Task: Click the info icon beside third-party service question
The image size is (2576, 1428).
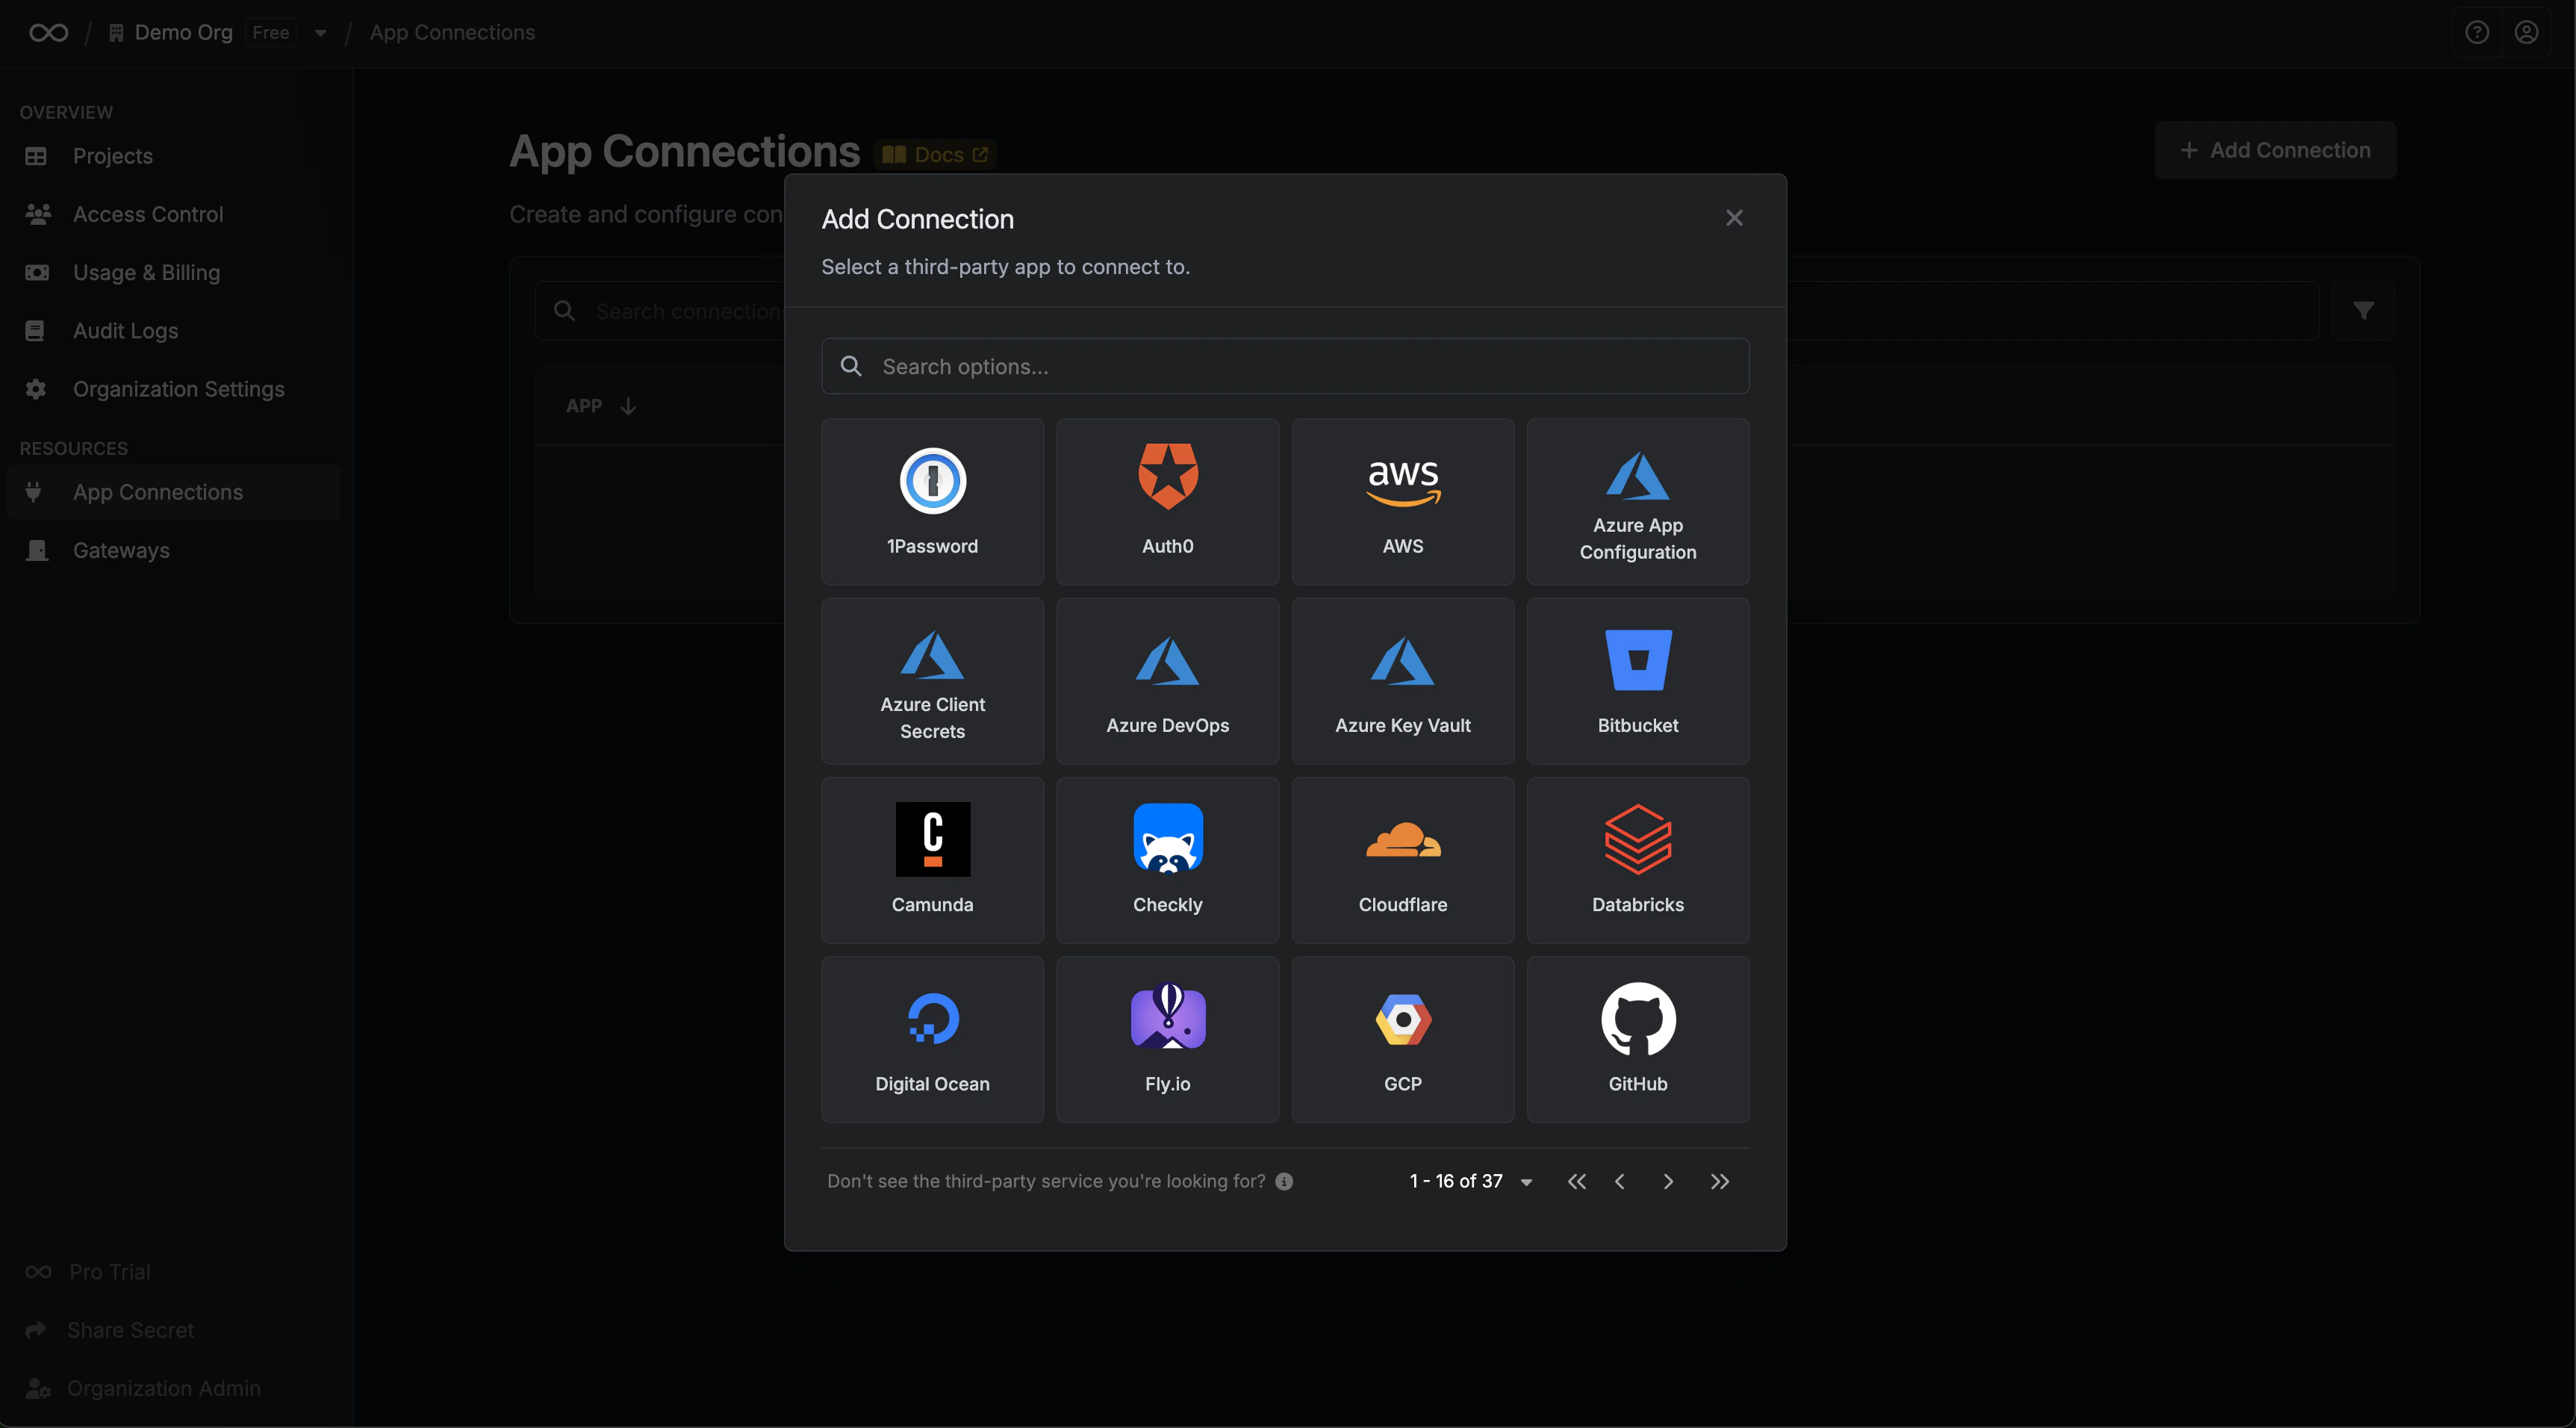Action: (x=1284, y=1181)
